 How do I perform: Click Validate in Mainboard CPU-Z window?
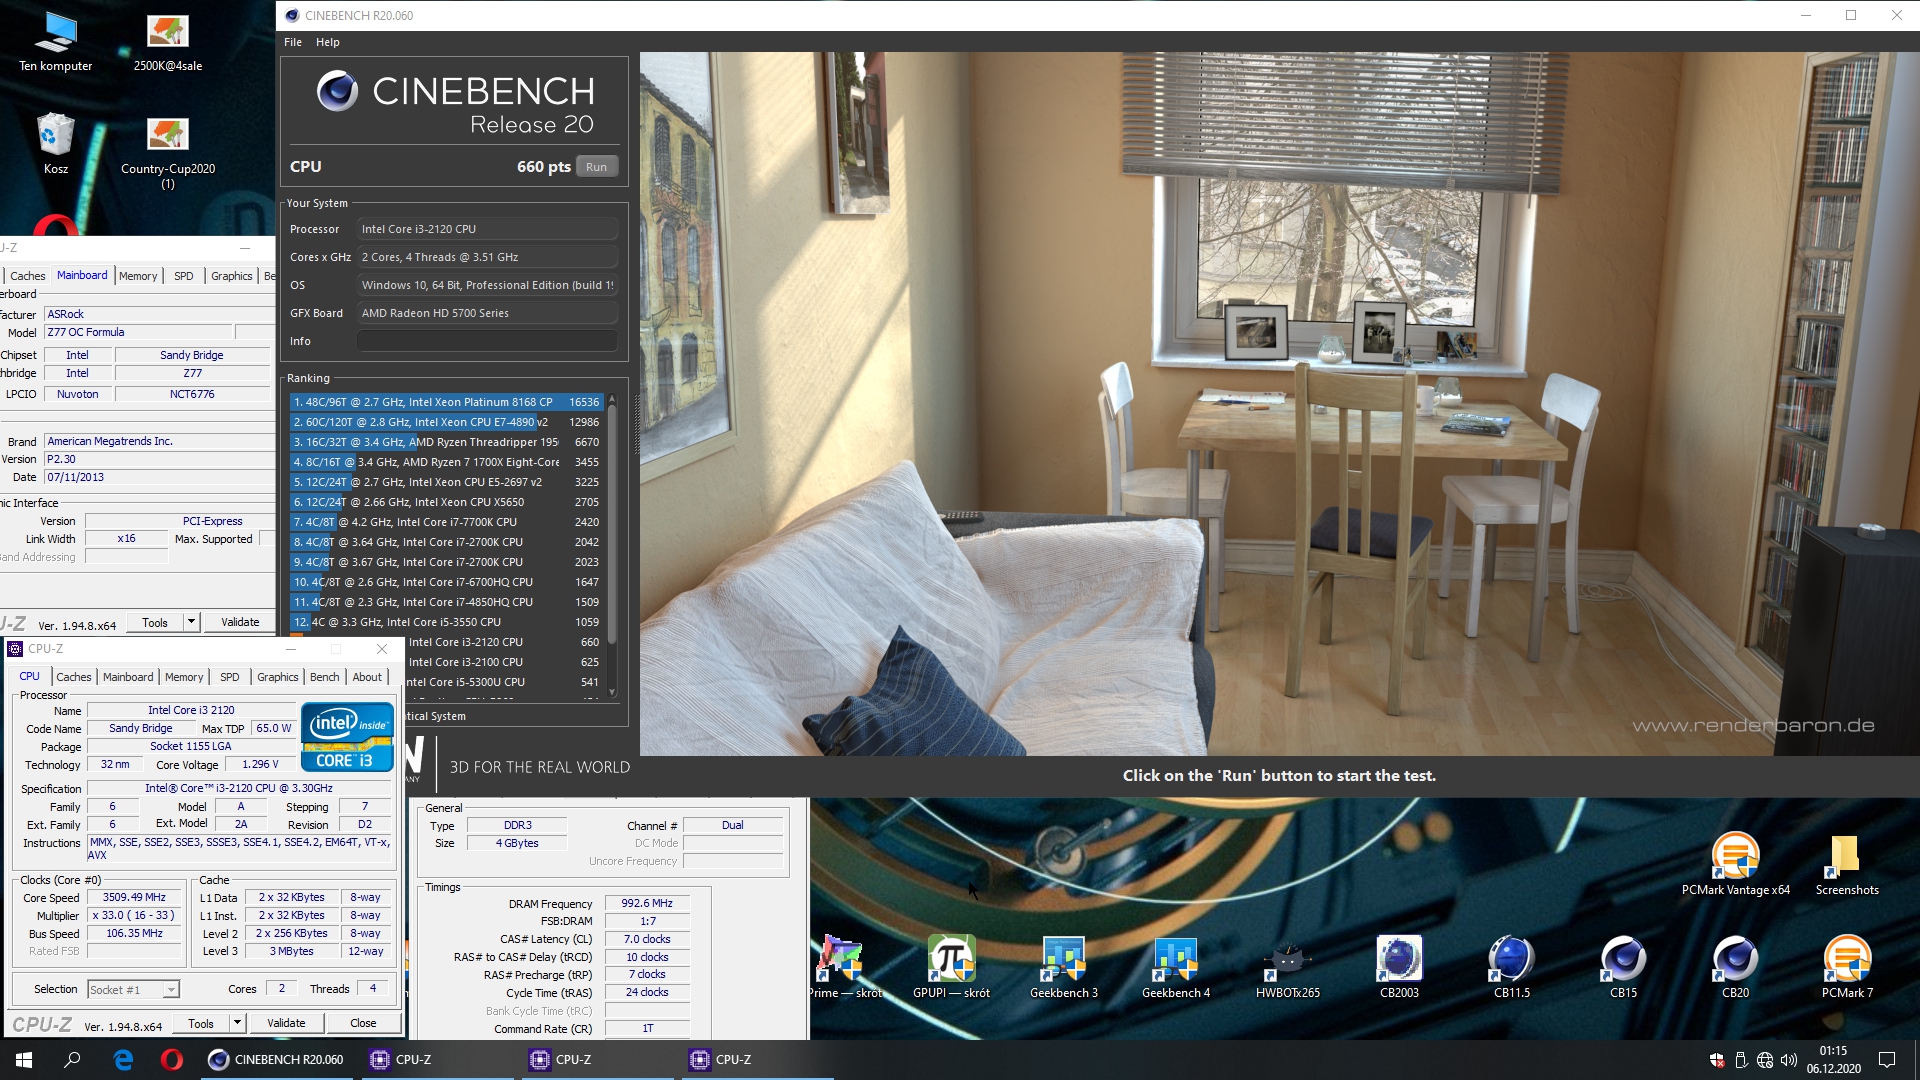240,622
